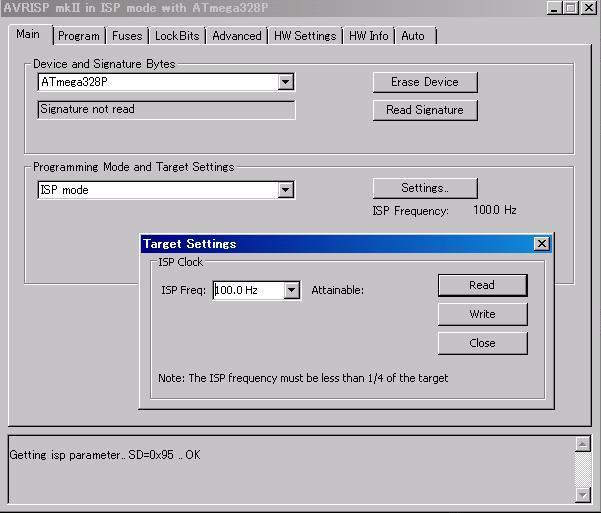Expand the ISP Freq dropdown arrow
Viewport: 601px width, 513px height.
click(292, 290)
